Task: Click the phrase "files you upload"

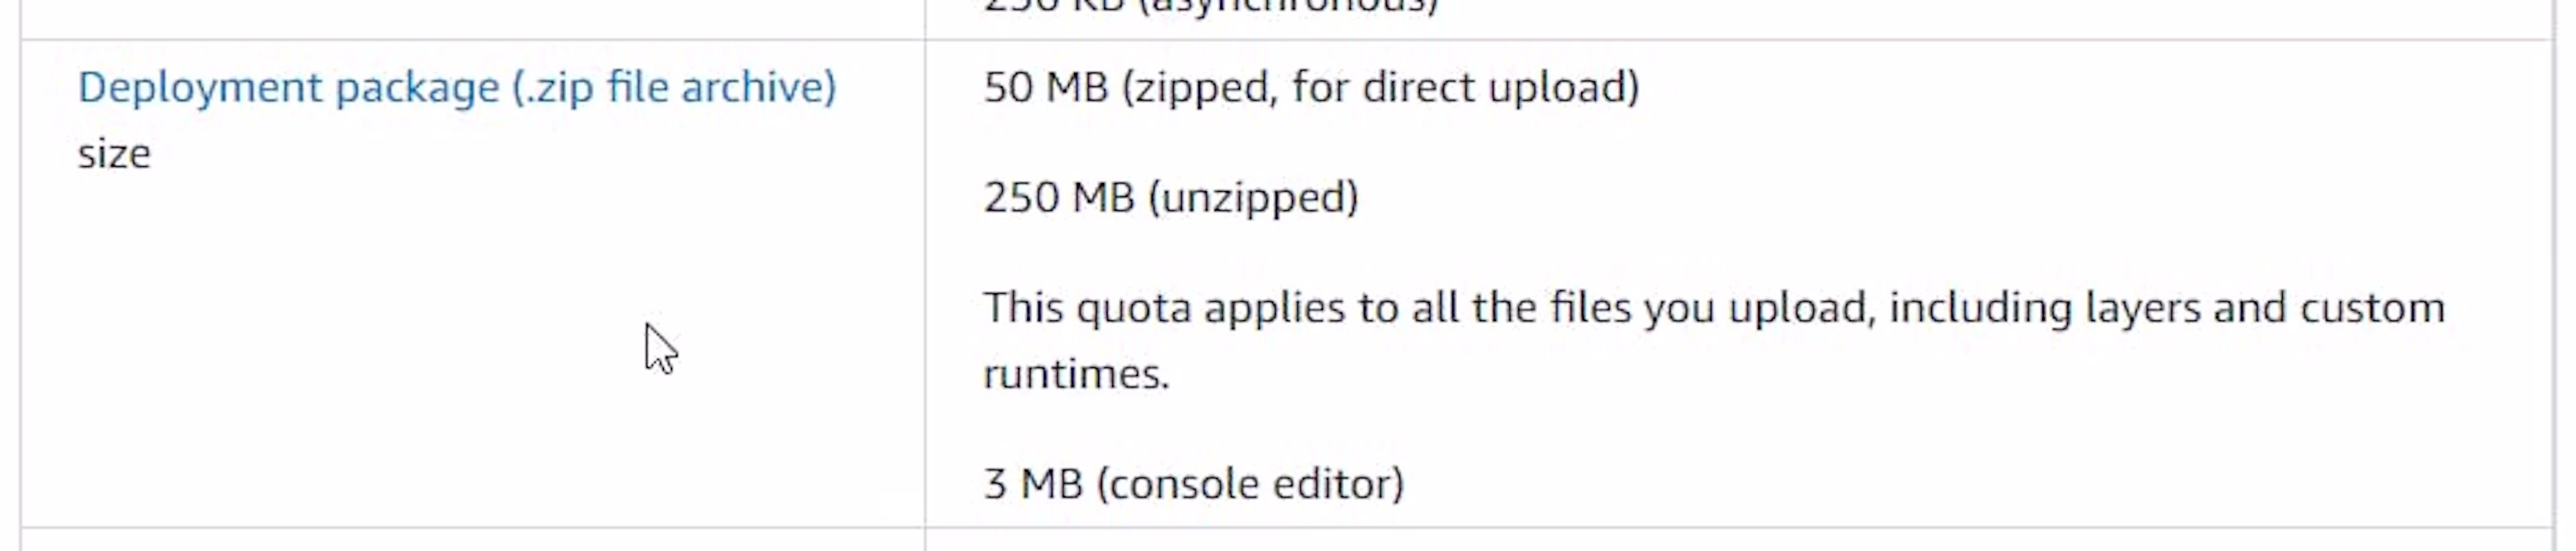Action: coord(1708,308)
